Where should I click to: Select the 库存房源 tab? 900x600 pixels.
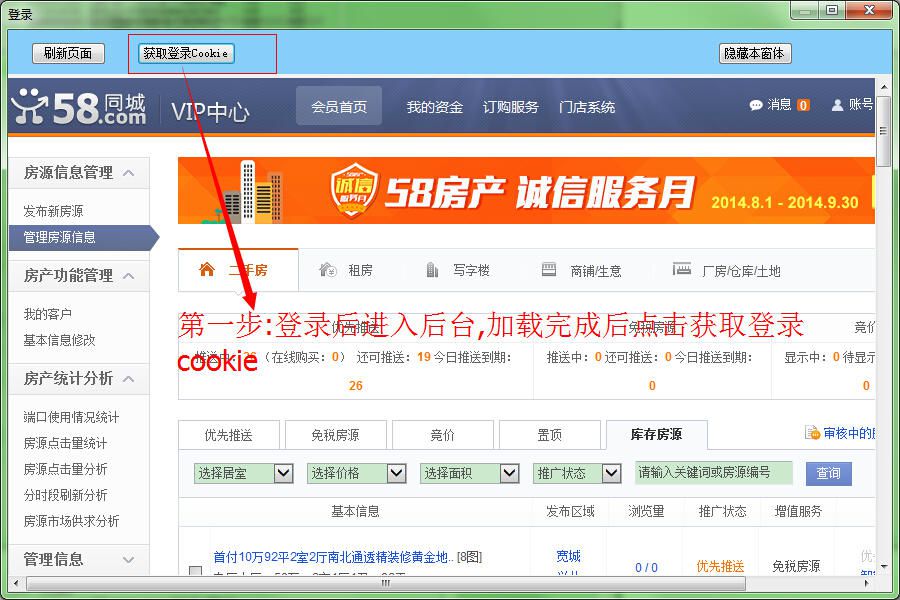pos(657,435)
